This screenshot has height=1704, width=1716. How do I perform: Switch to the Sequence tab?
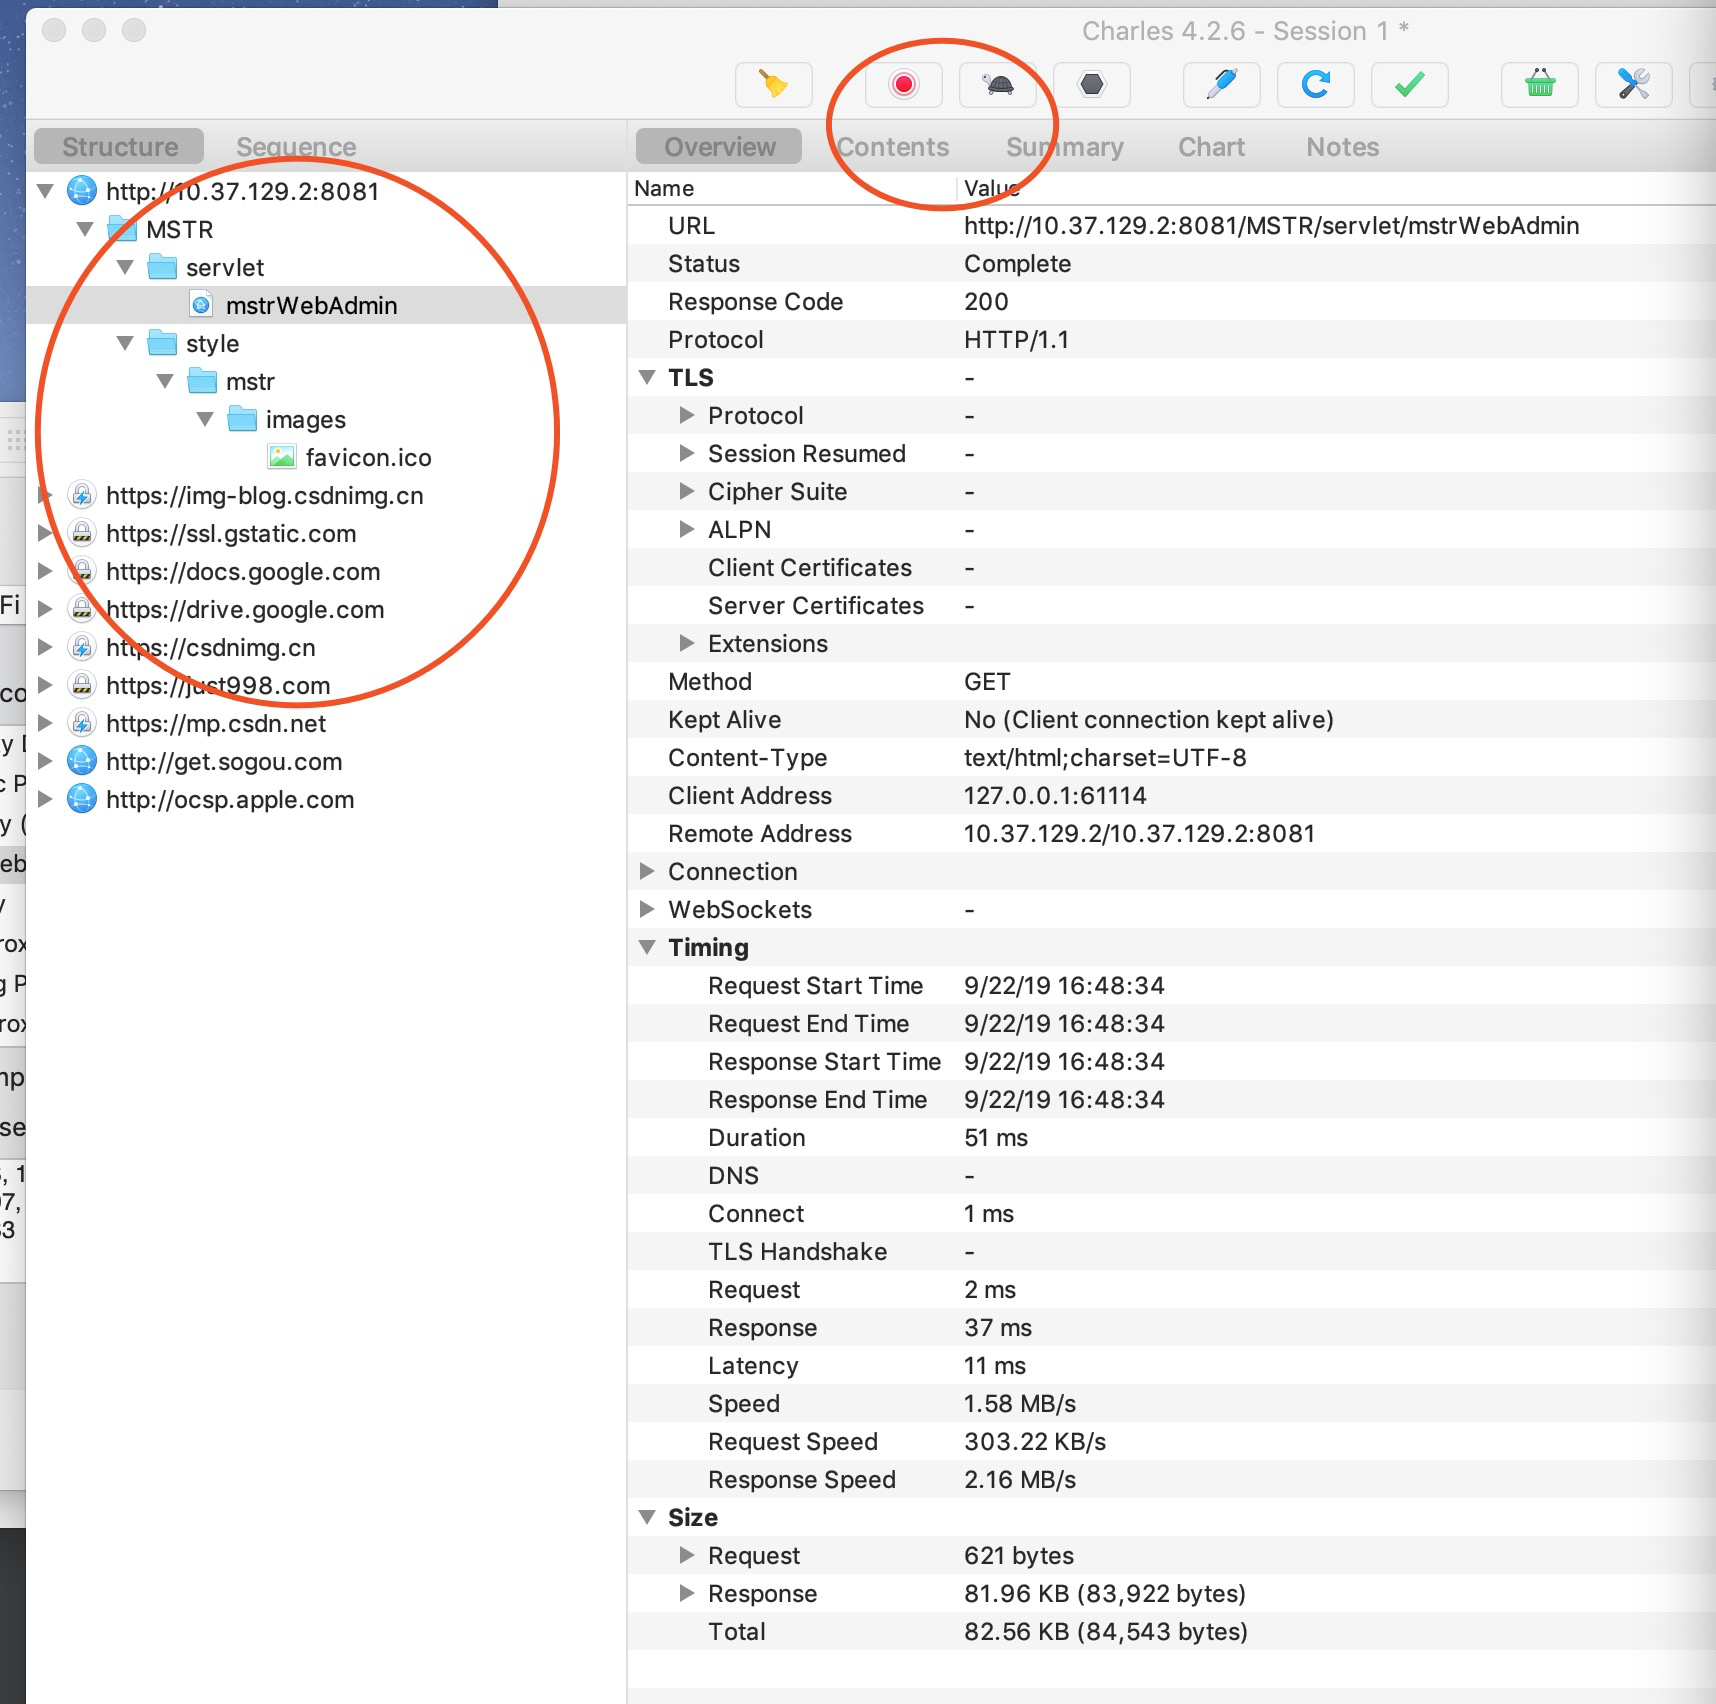(296, 147)
